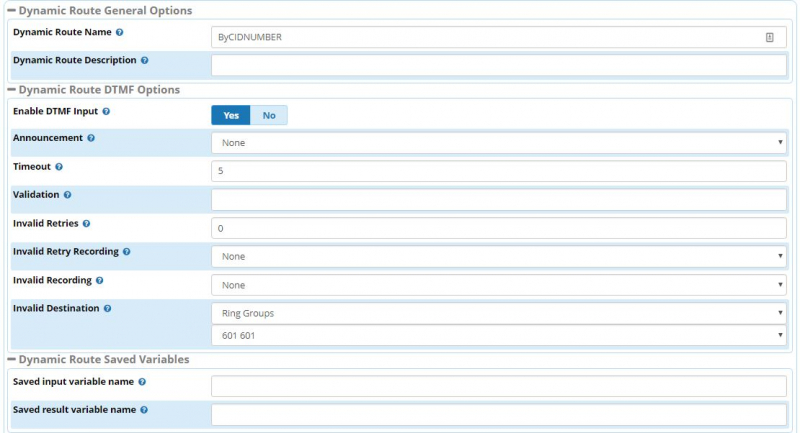Collapse Dynamic Route General Options section

point(11,11)
